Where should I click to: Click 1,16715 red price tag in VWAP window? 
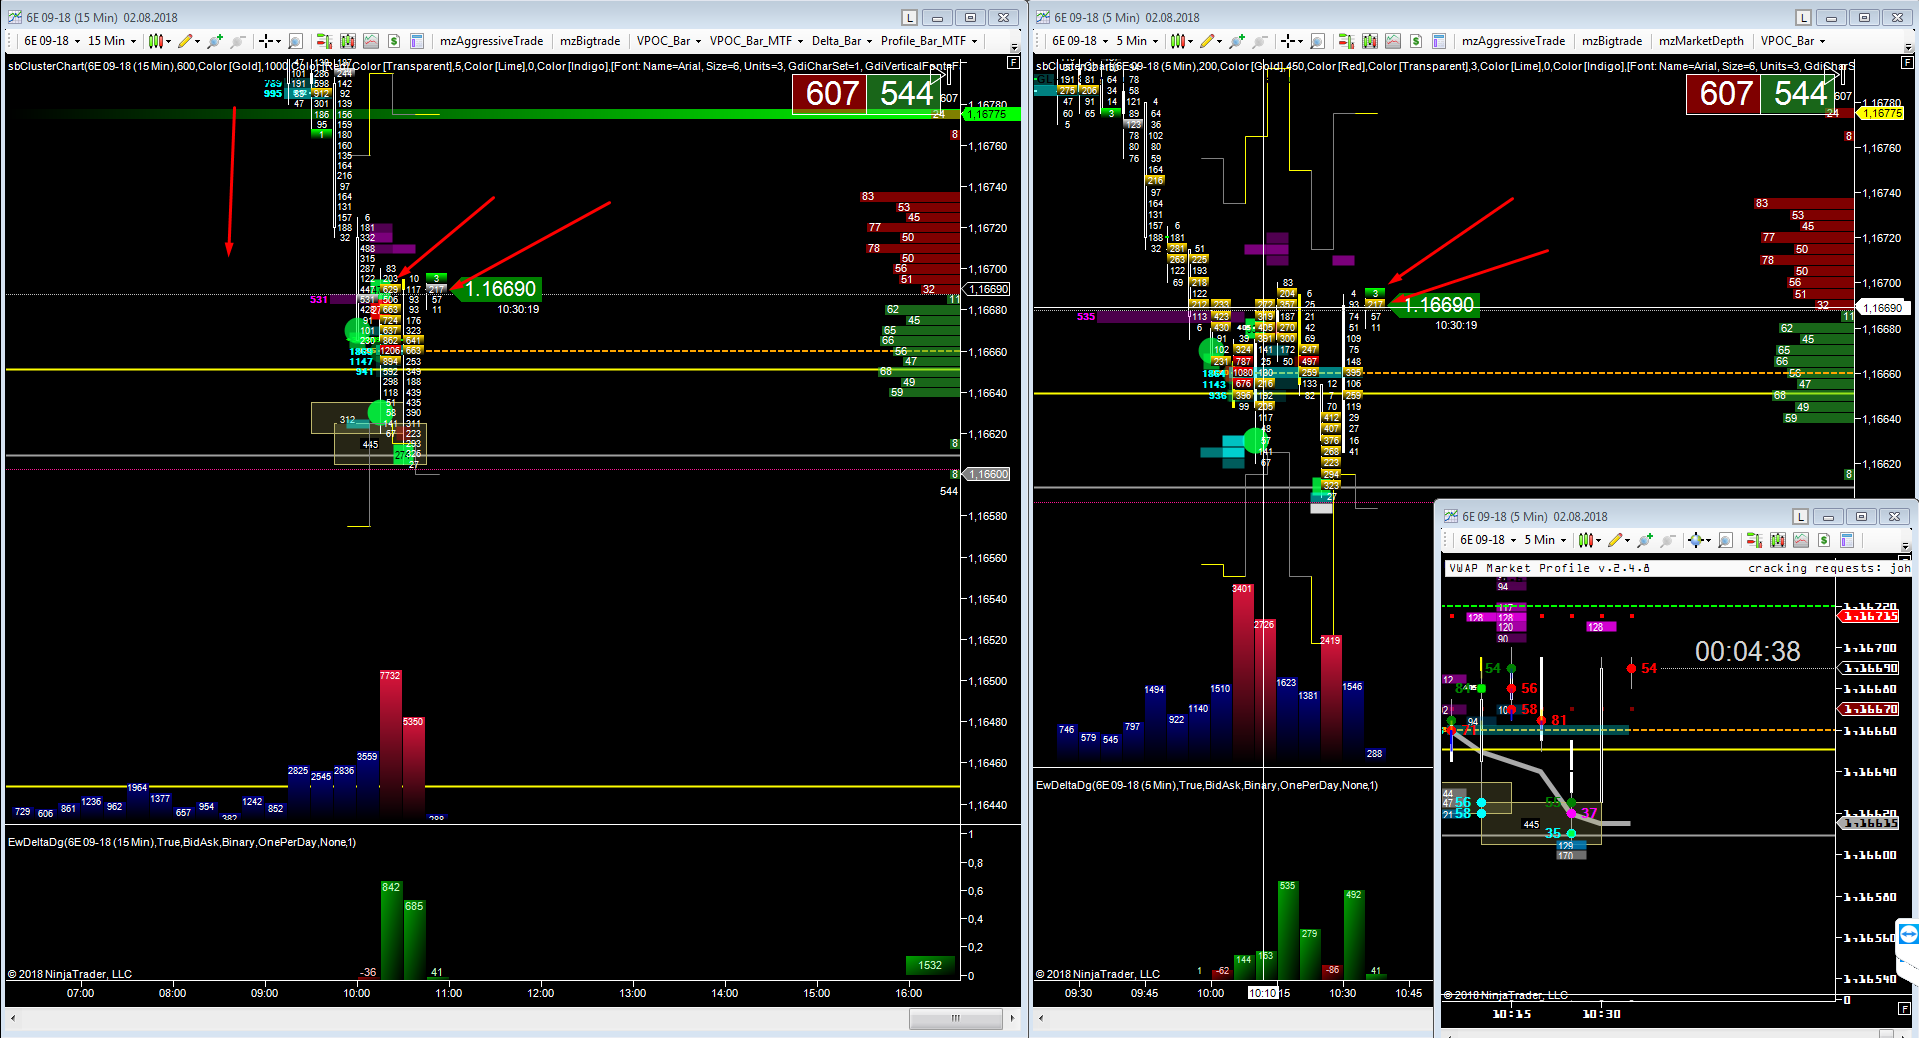pyautogui.click(x=1868, y=616)
